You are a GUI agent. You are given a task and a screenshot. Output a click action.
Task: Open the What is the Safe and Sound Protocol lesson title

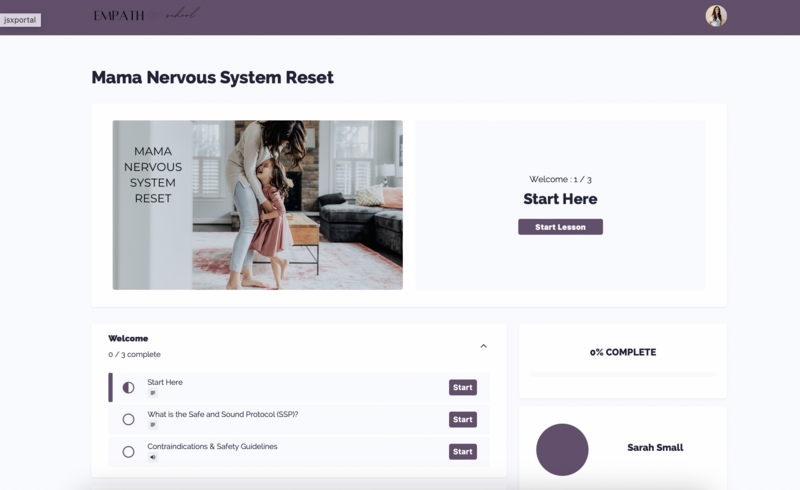point(222,414)
